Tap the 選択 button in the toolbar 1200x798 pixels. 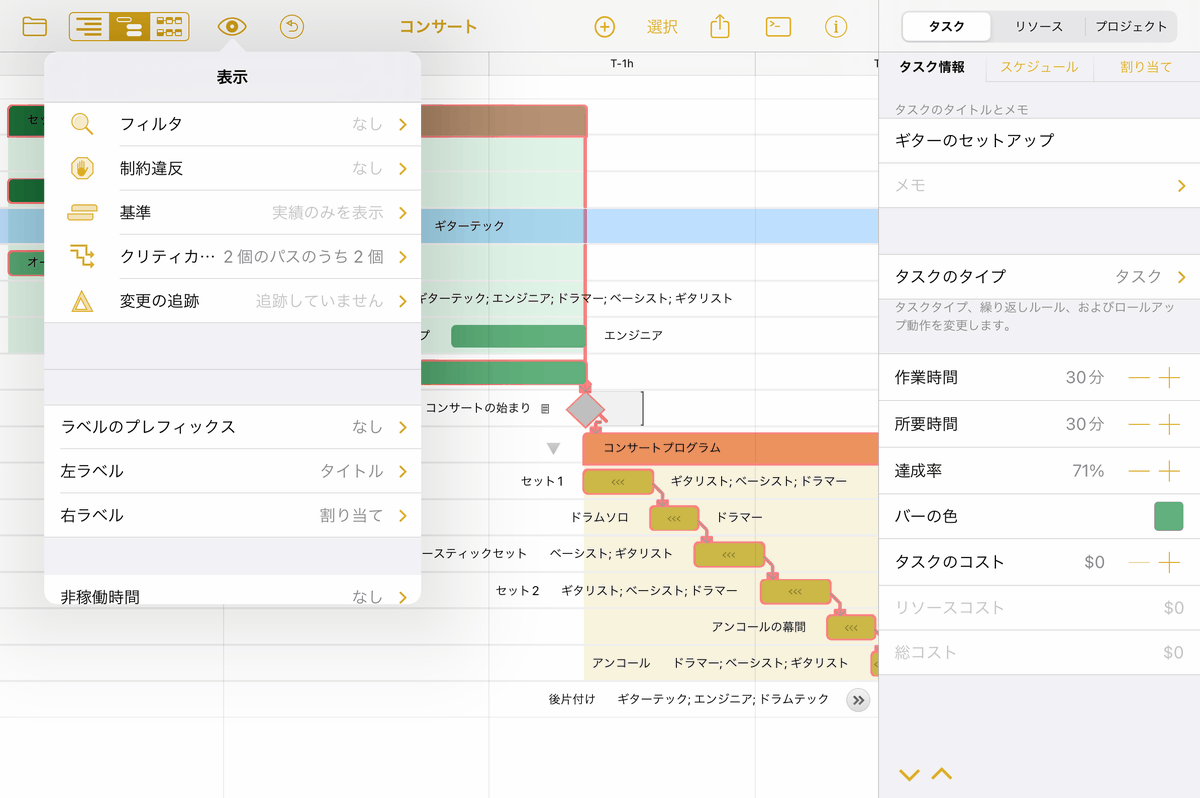[663, 27]
